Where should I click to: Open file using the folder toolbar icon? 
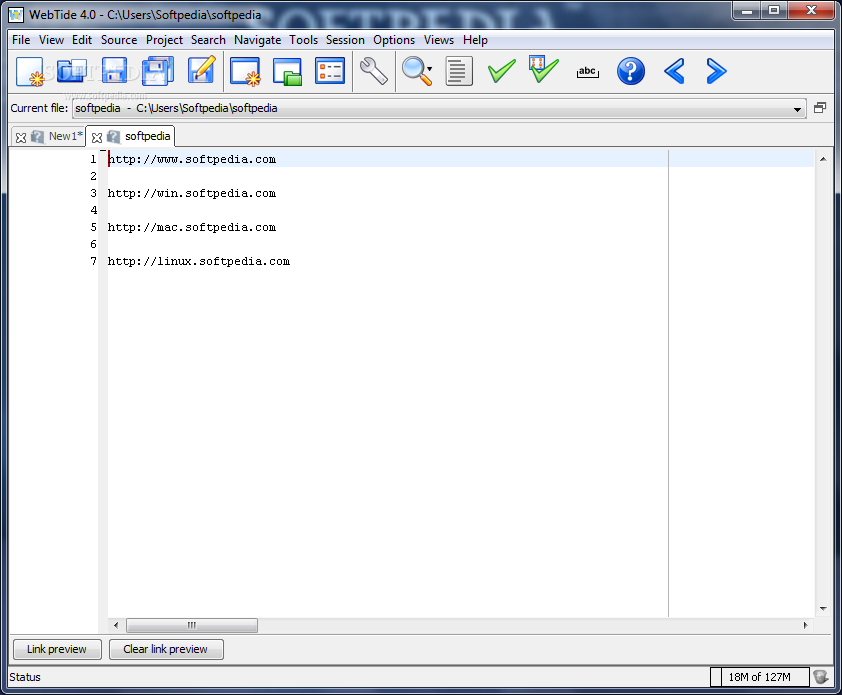[72, 71]
